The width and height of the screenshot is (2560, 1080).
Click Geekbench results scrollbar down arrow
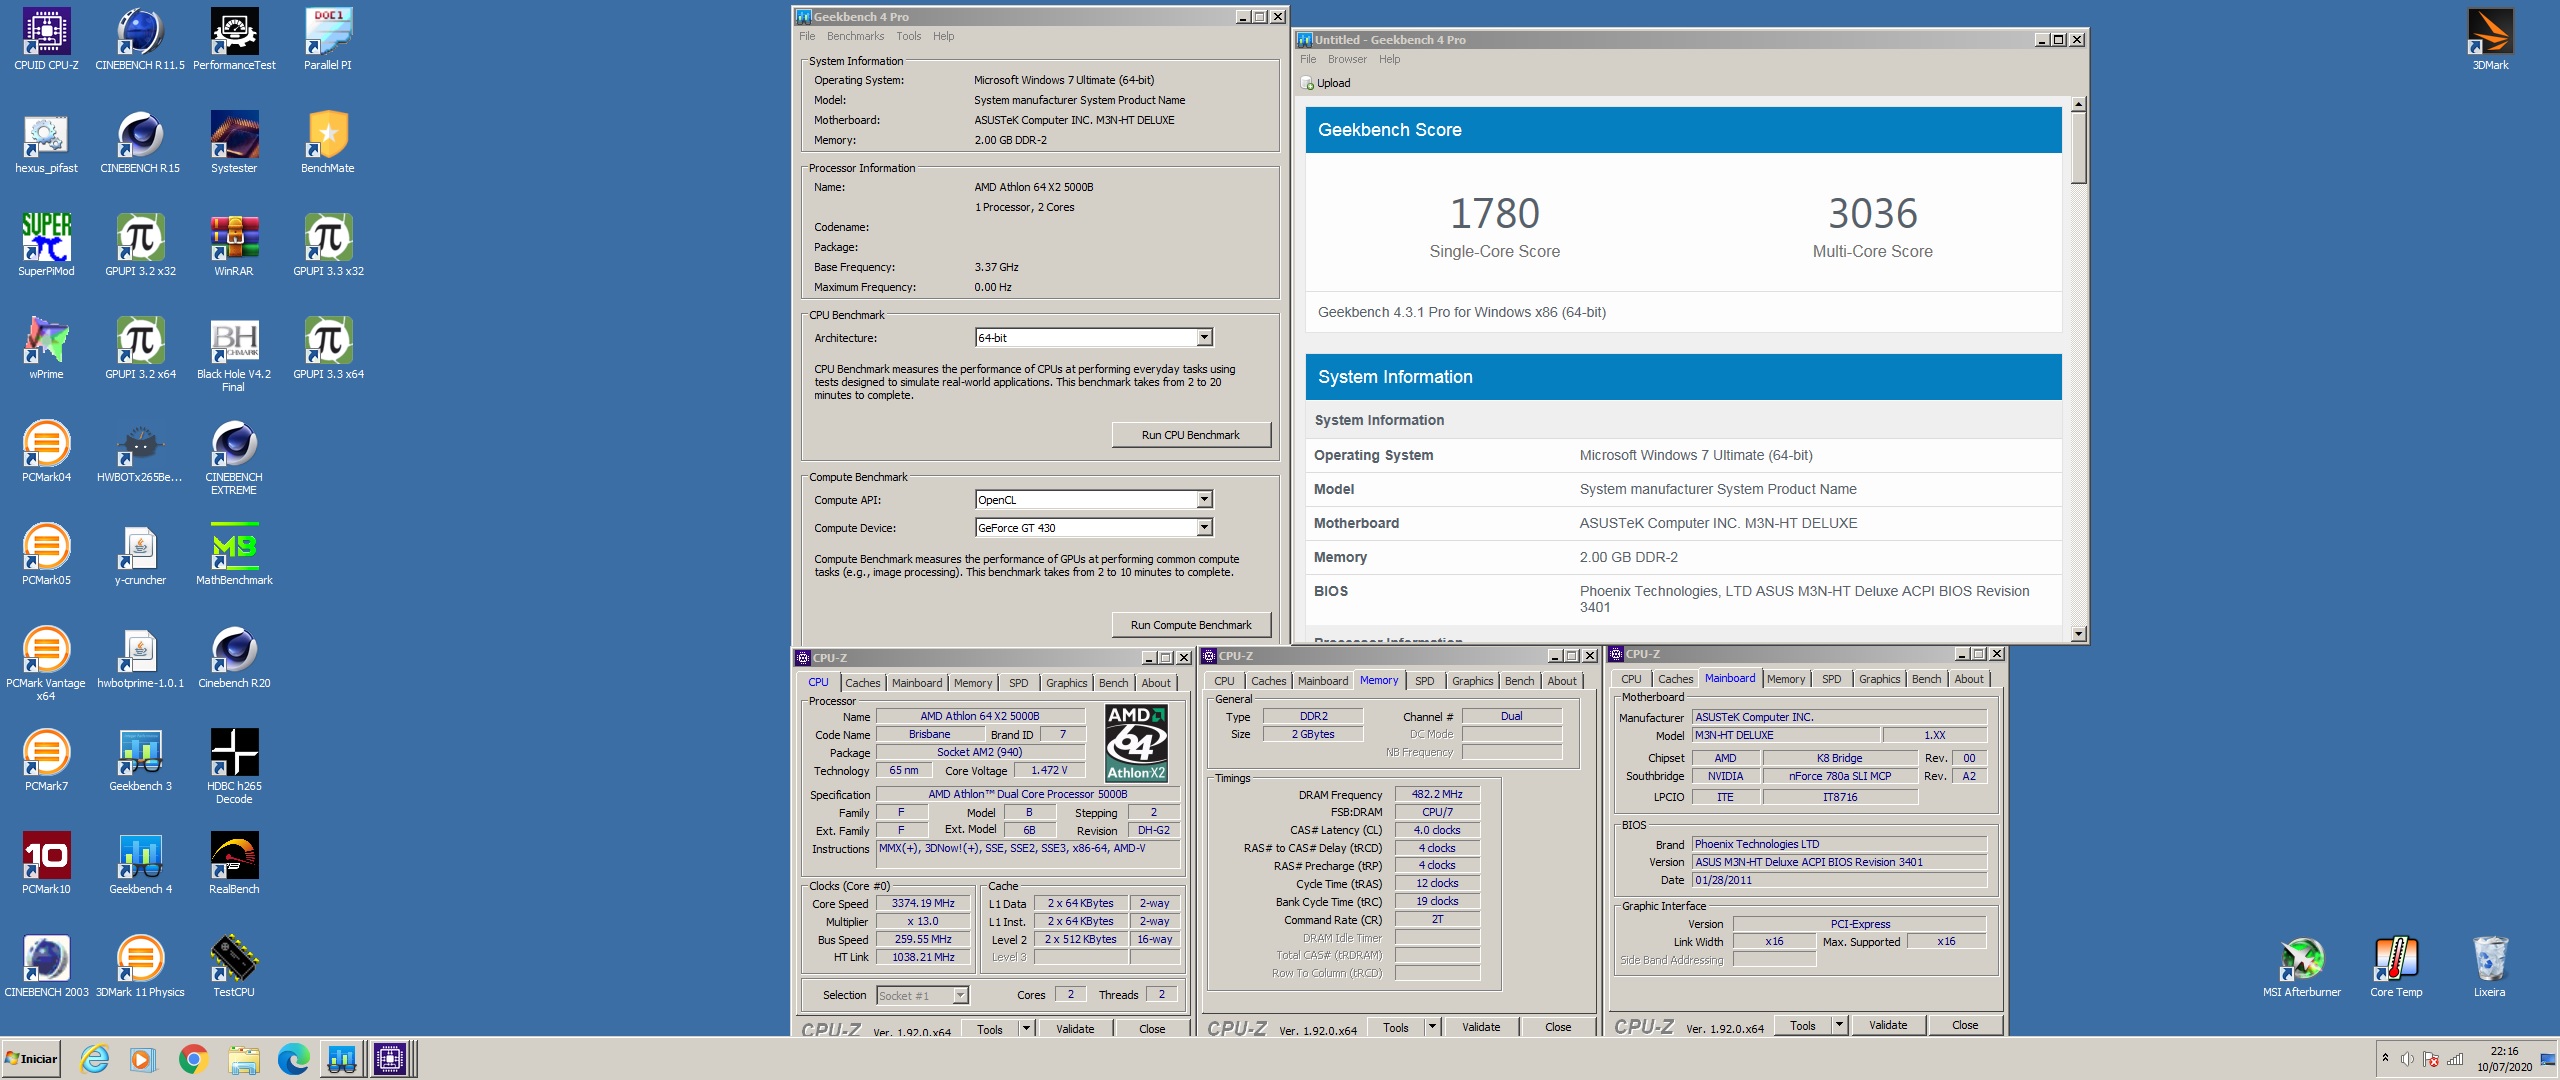(x=2079, y=634)
